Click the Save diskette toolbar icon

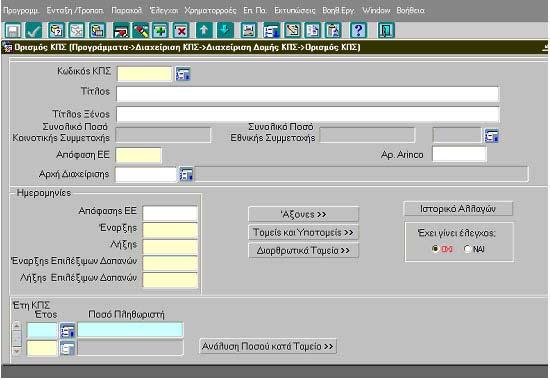(13, 31)
